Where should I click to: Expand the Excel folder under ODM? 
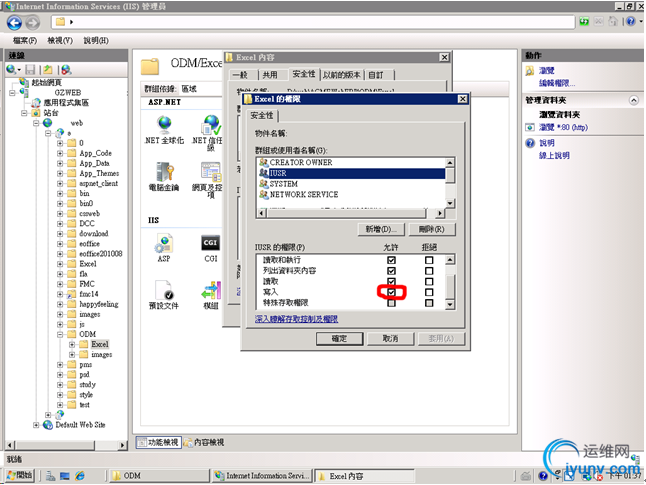coord(72,344)
